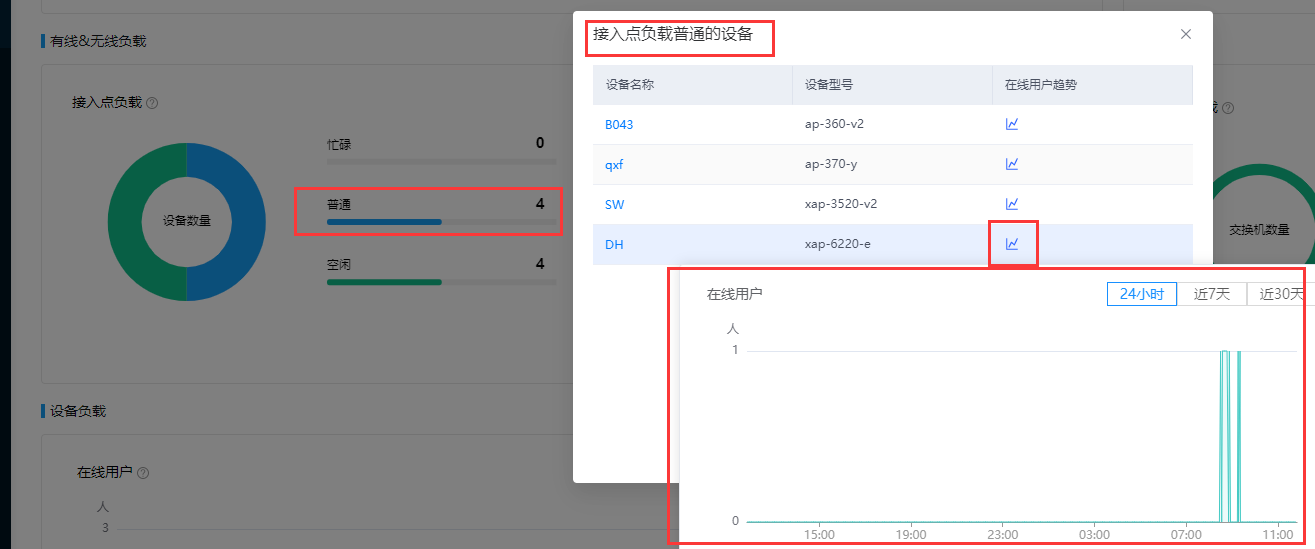Open online user trend for B043
Viewport: 1315px width, 549px height.
point(1012,124)
